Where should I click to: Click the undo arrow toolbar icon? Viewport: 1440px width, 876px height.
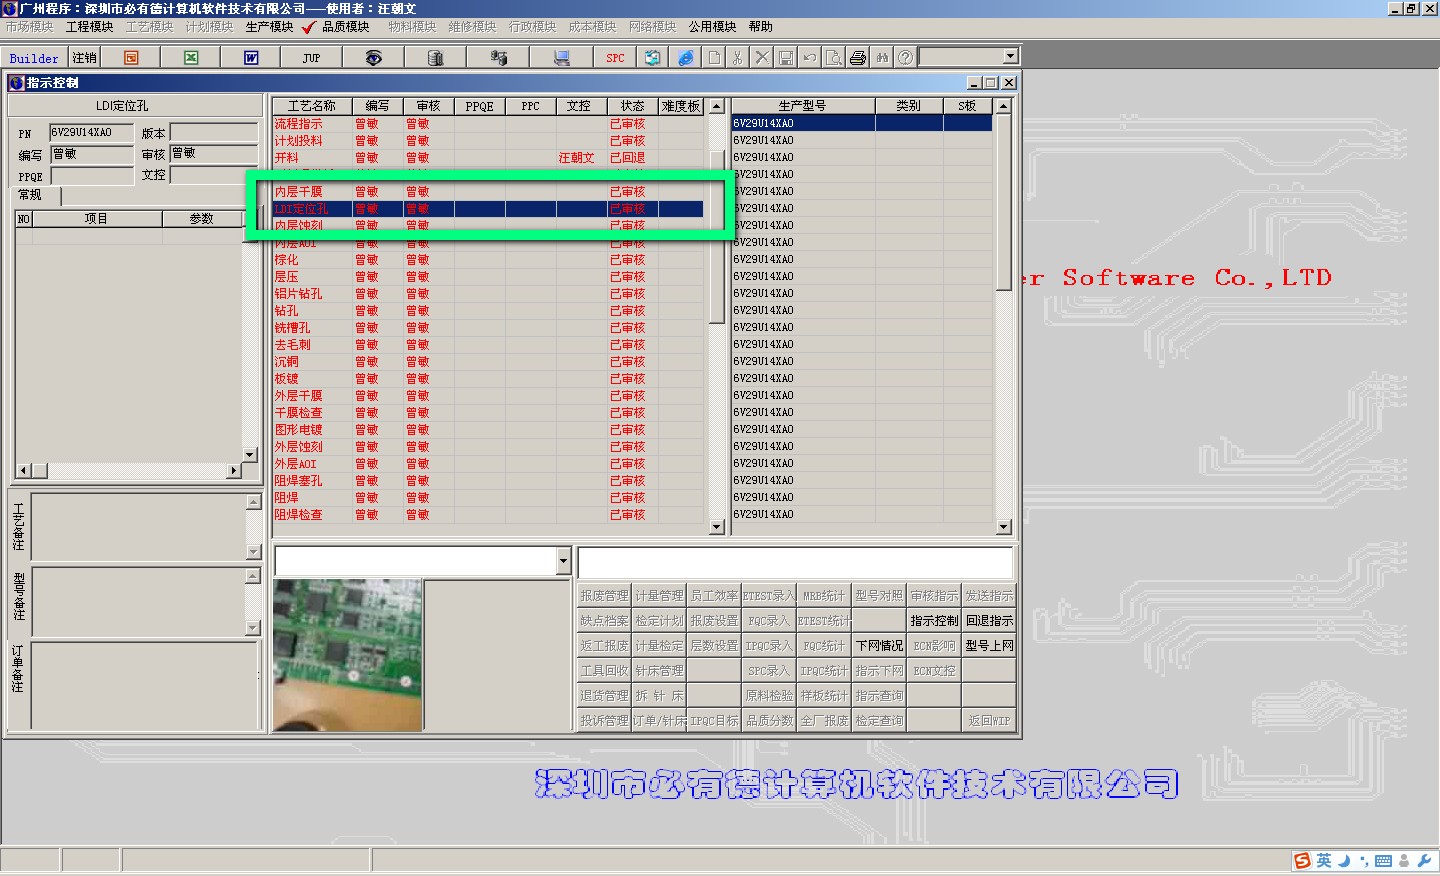click(810, 58)
